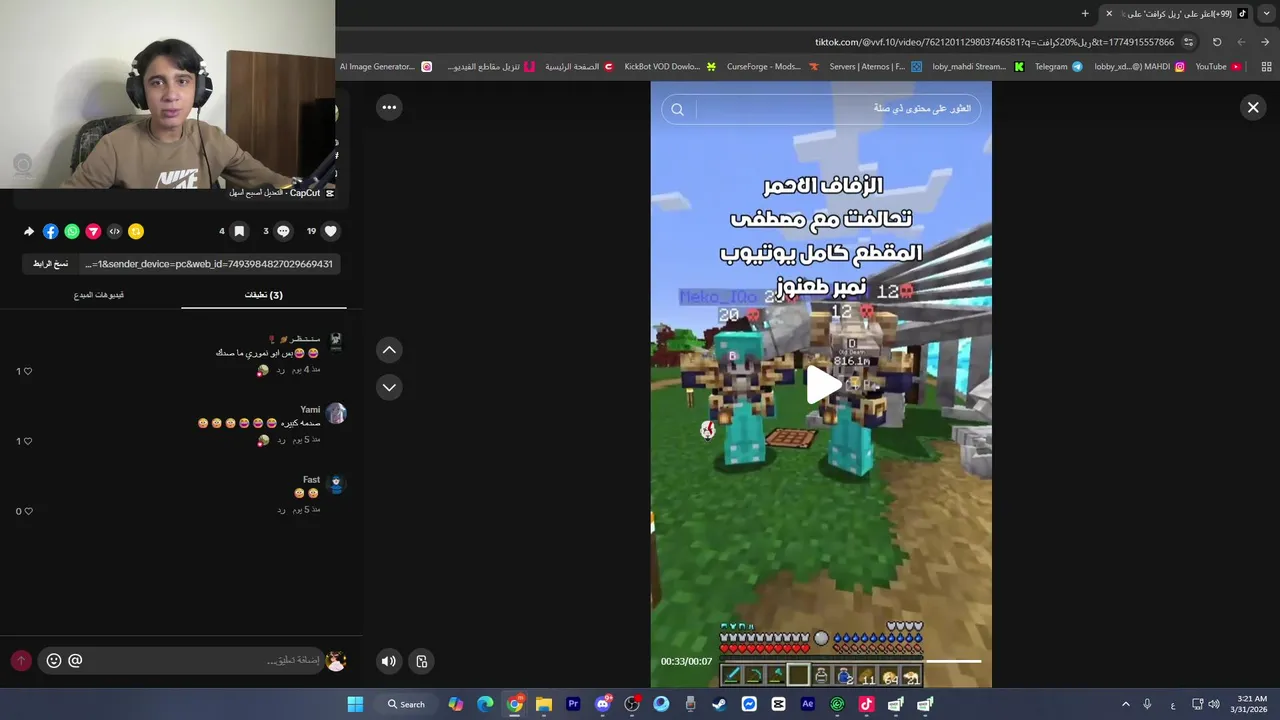The height and width of the screenshot is (720, 1280).
Task: Open emoji picker in comment box
Action: click(54, 660)
